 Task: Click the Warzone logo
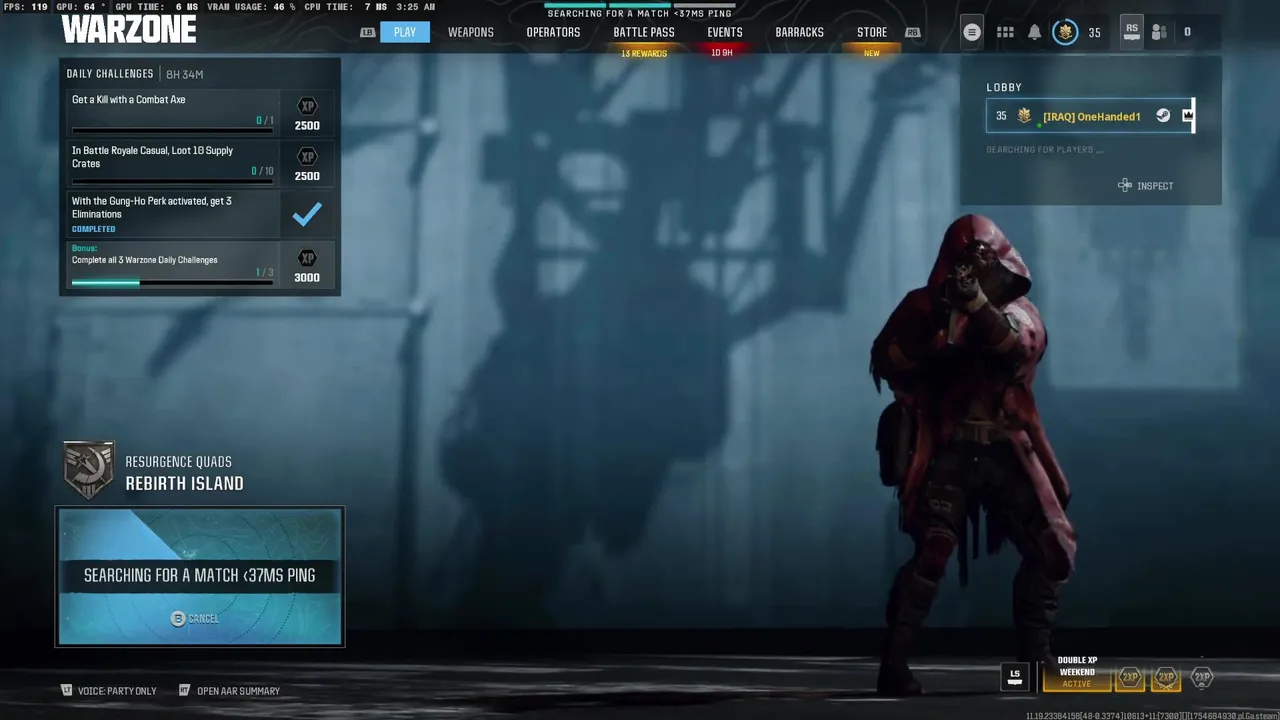pos(128,29)
